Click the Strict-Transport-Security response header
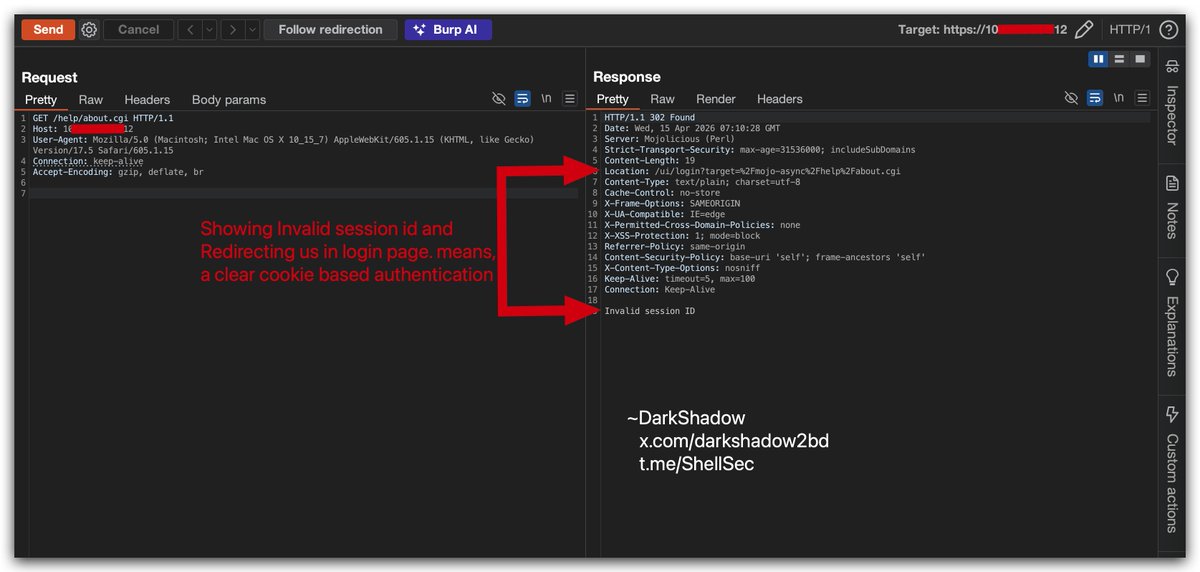 tap(759, 150)
